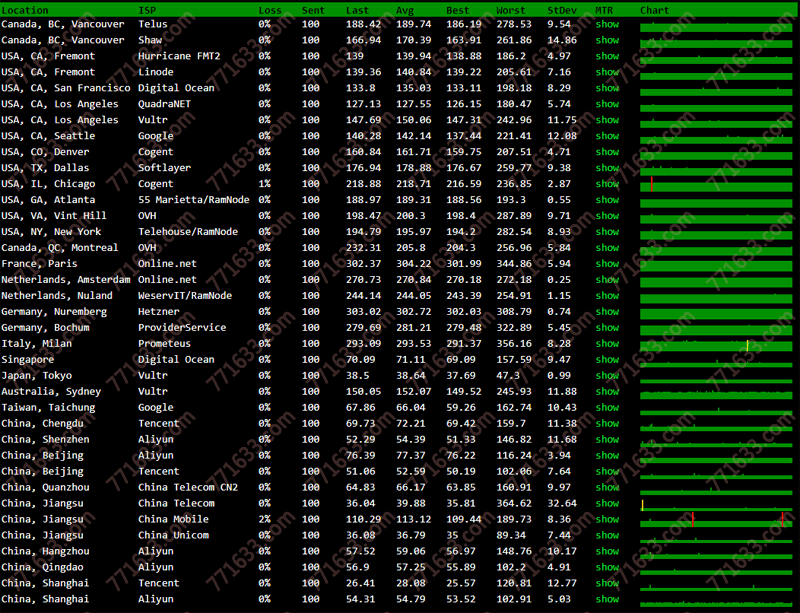Show MTR for Jiangsu China Telecom

[607, 503]
